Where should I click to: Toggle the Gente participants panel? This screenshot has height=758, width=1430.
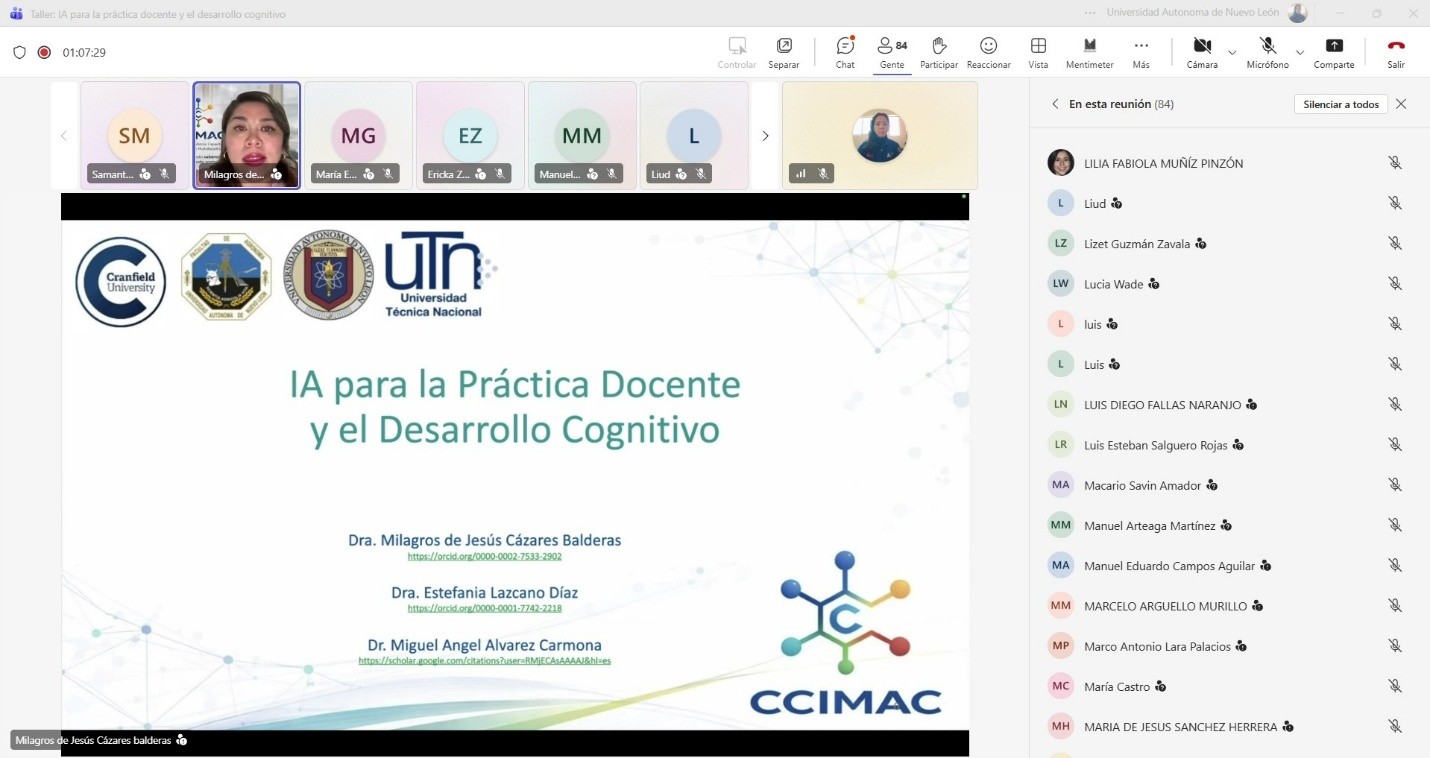click(x=891, y=46)
